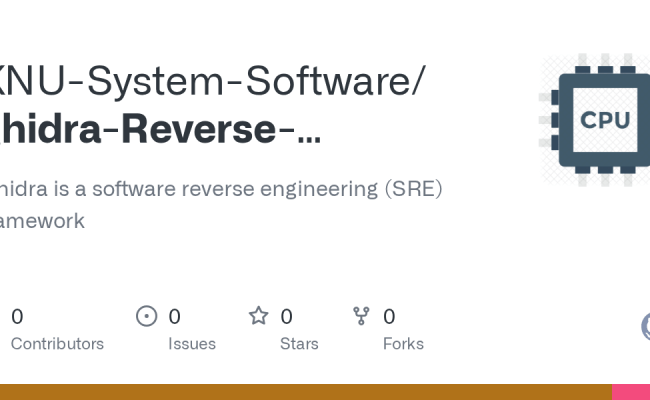Click the CPU chip avatar image
This screenshot has height=400, width=650.
click(595, 120)
